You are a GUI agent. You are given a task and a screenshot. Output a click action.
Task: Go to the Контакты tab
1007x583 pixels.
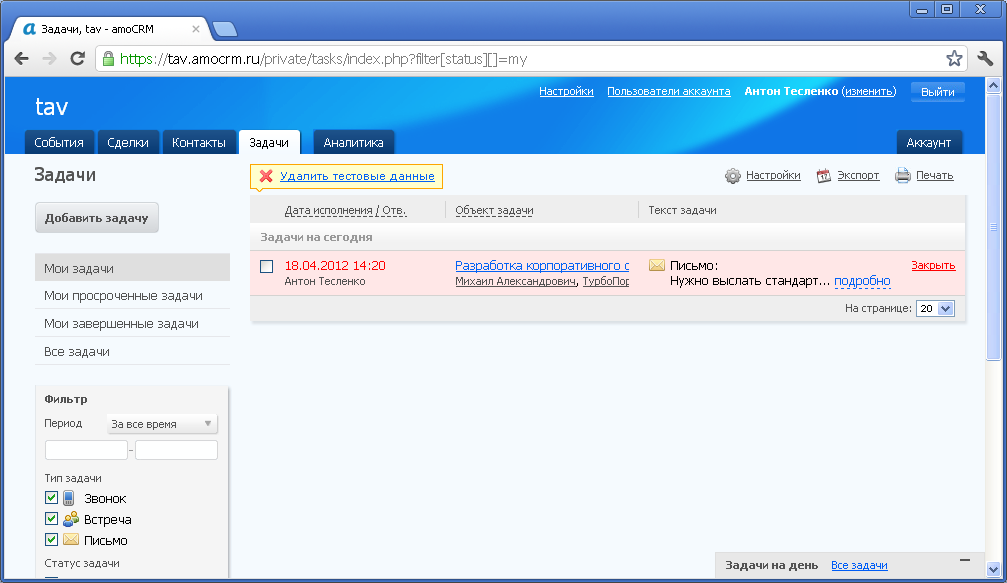tap(198, 143)
